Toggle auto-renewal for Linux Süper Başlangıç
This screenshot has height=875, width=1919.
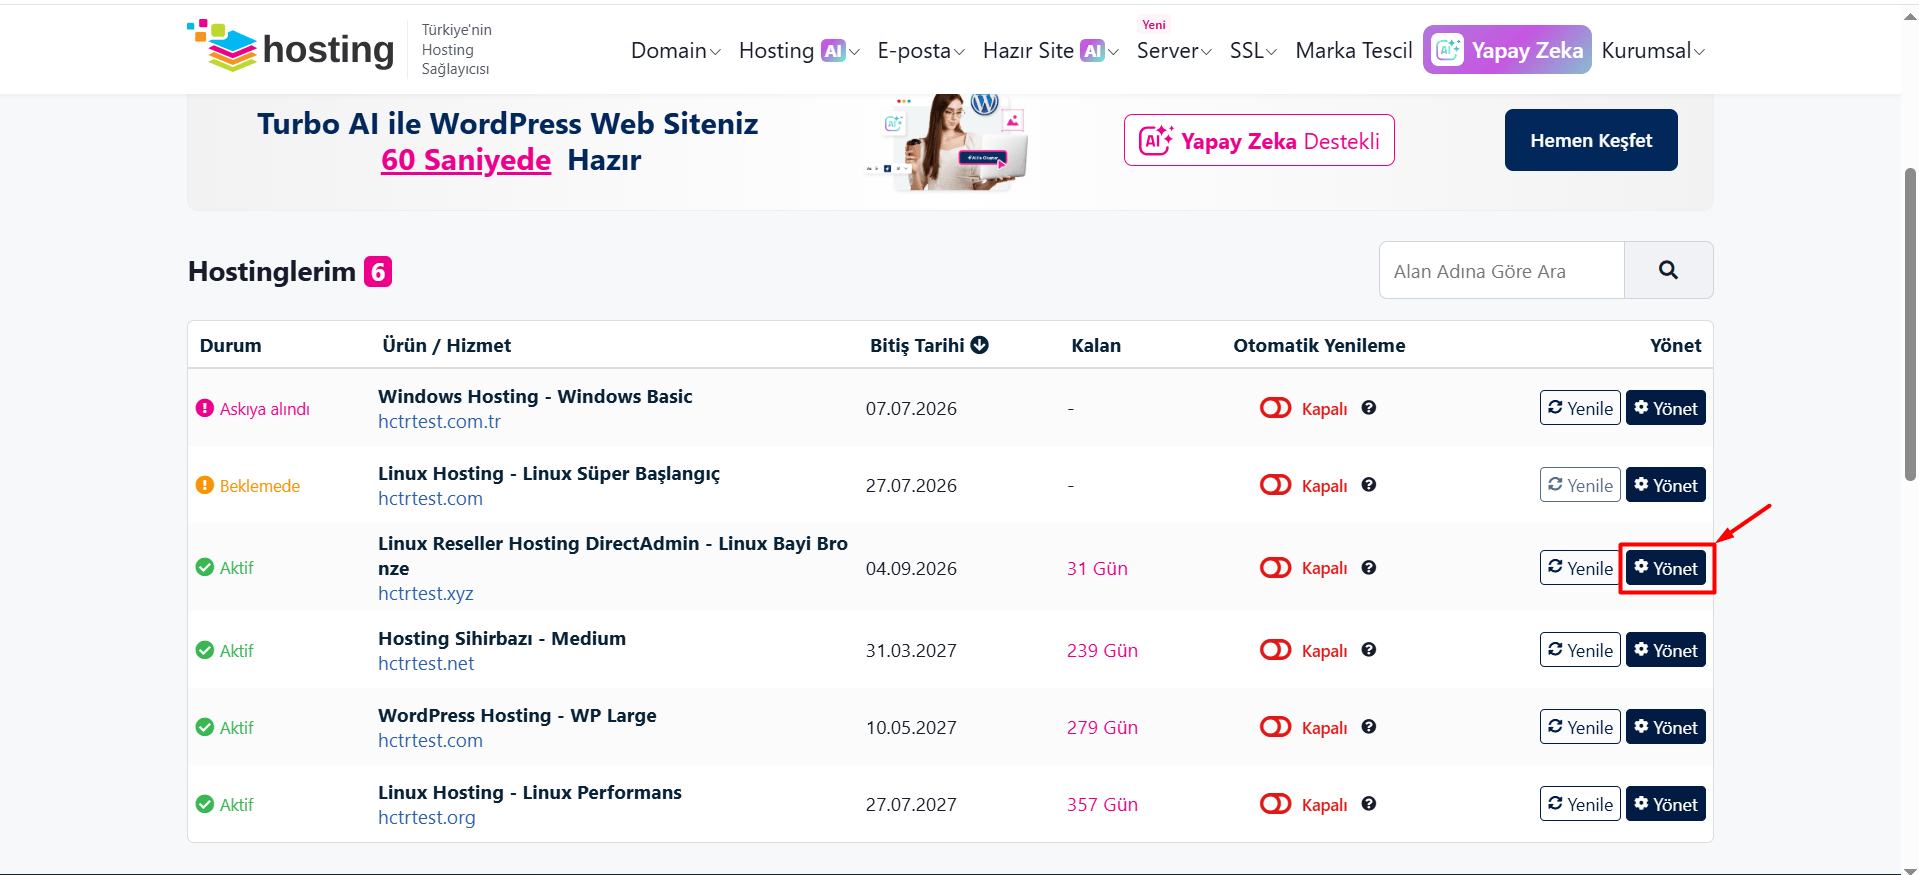(x=1276, y=485)
